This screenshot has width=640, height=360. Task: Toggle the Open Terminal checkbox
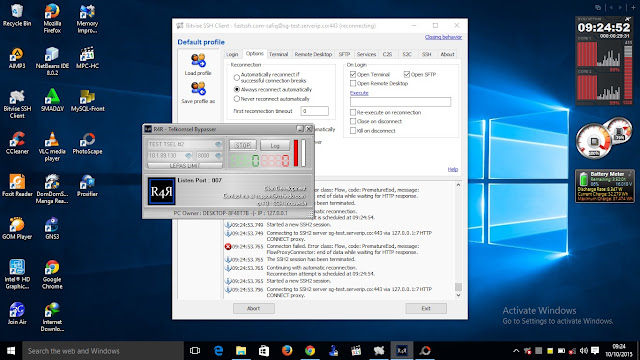[353, 74]
